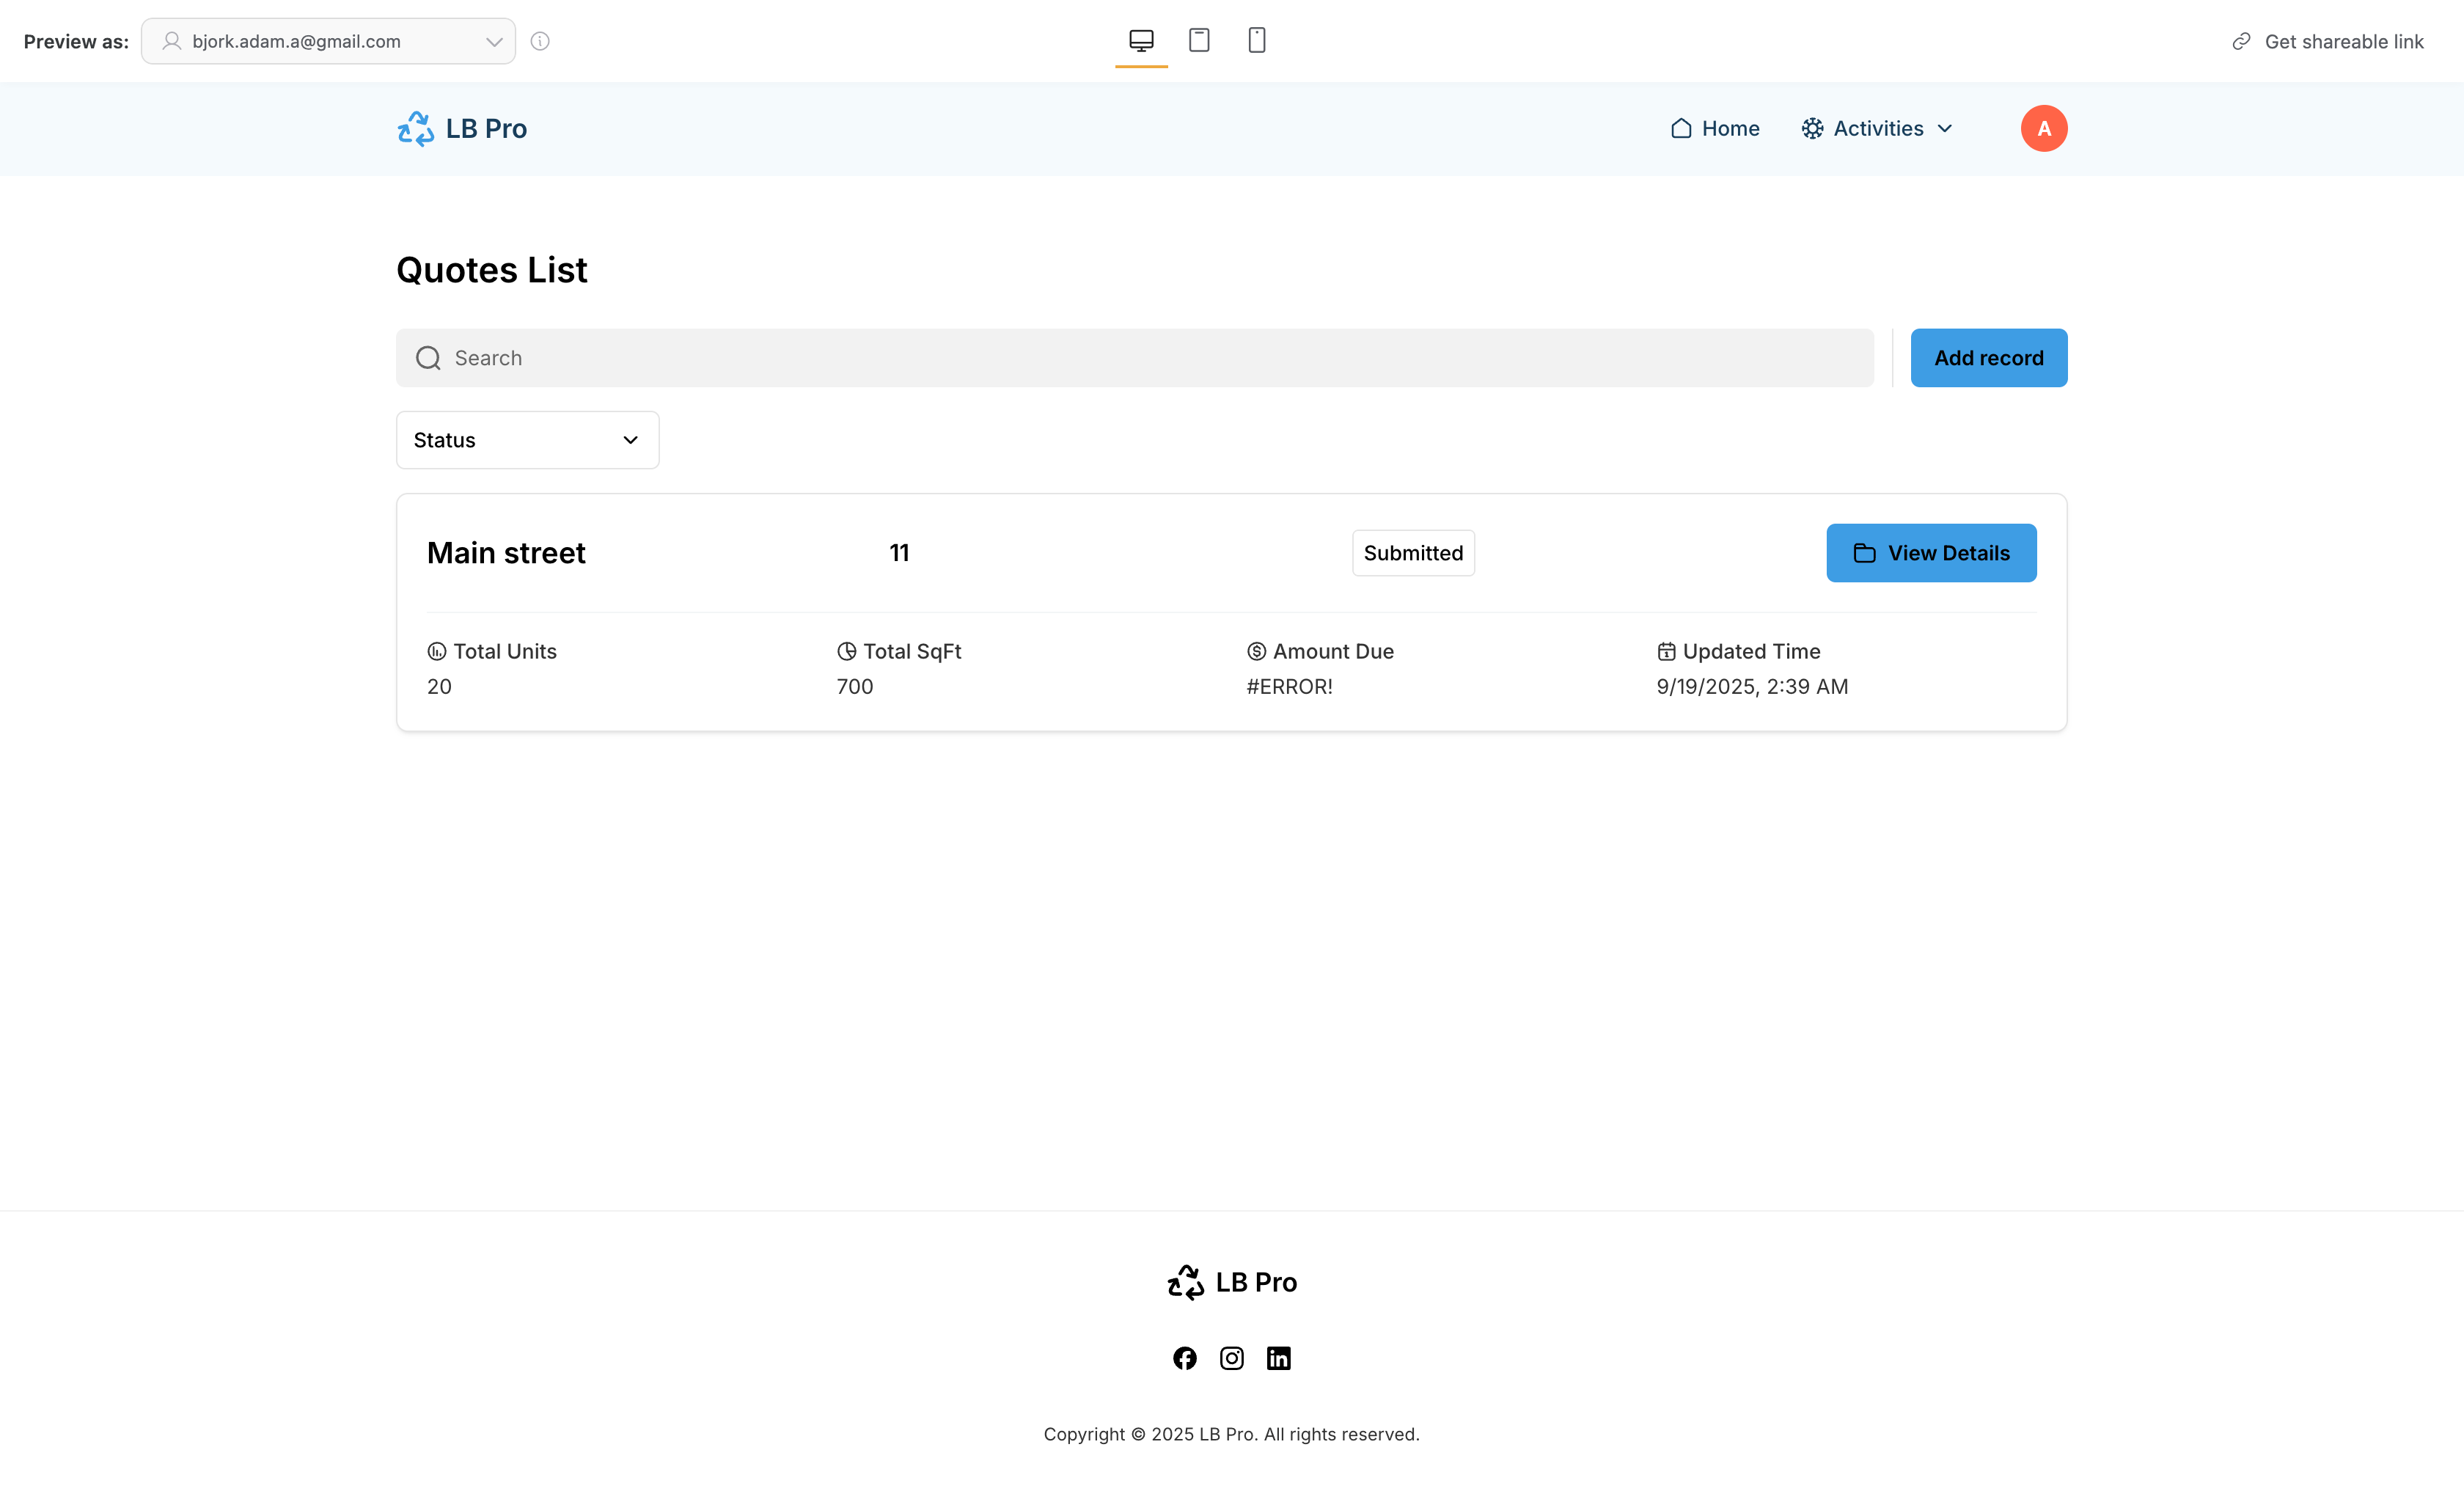2464x1505 pixels.
Task: Switch to mobile preview icon
Action: [x=1257, y=40]
